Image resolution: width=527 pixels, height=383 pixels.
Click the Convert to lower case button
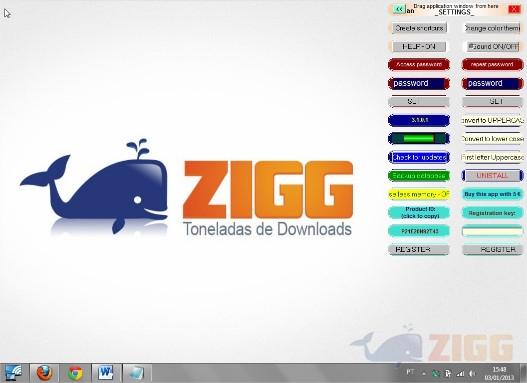point(492,138)
